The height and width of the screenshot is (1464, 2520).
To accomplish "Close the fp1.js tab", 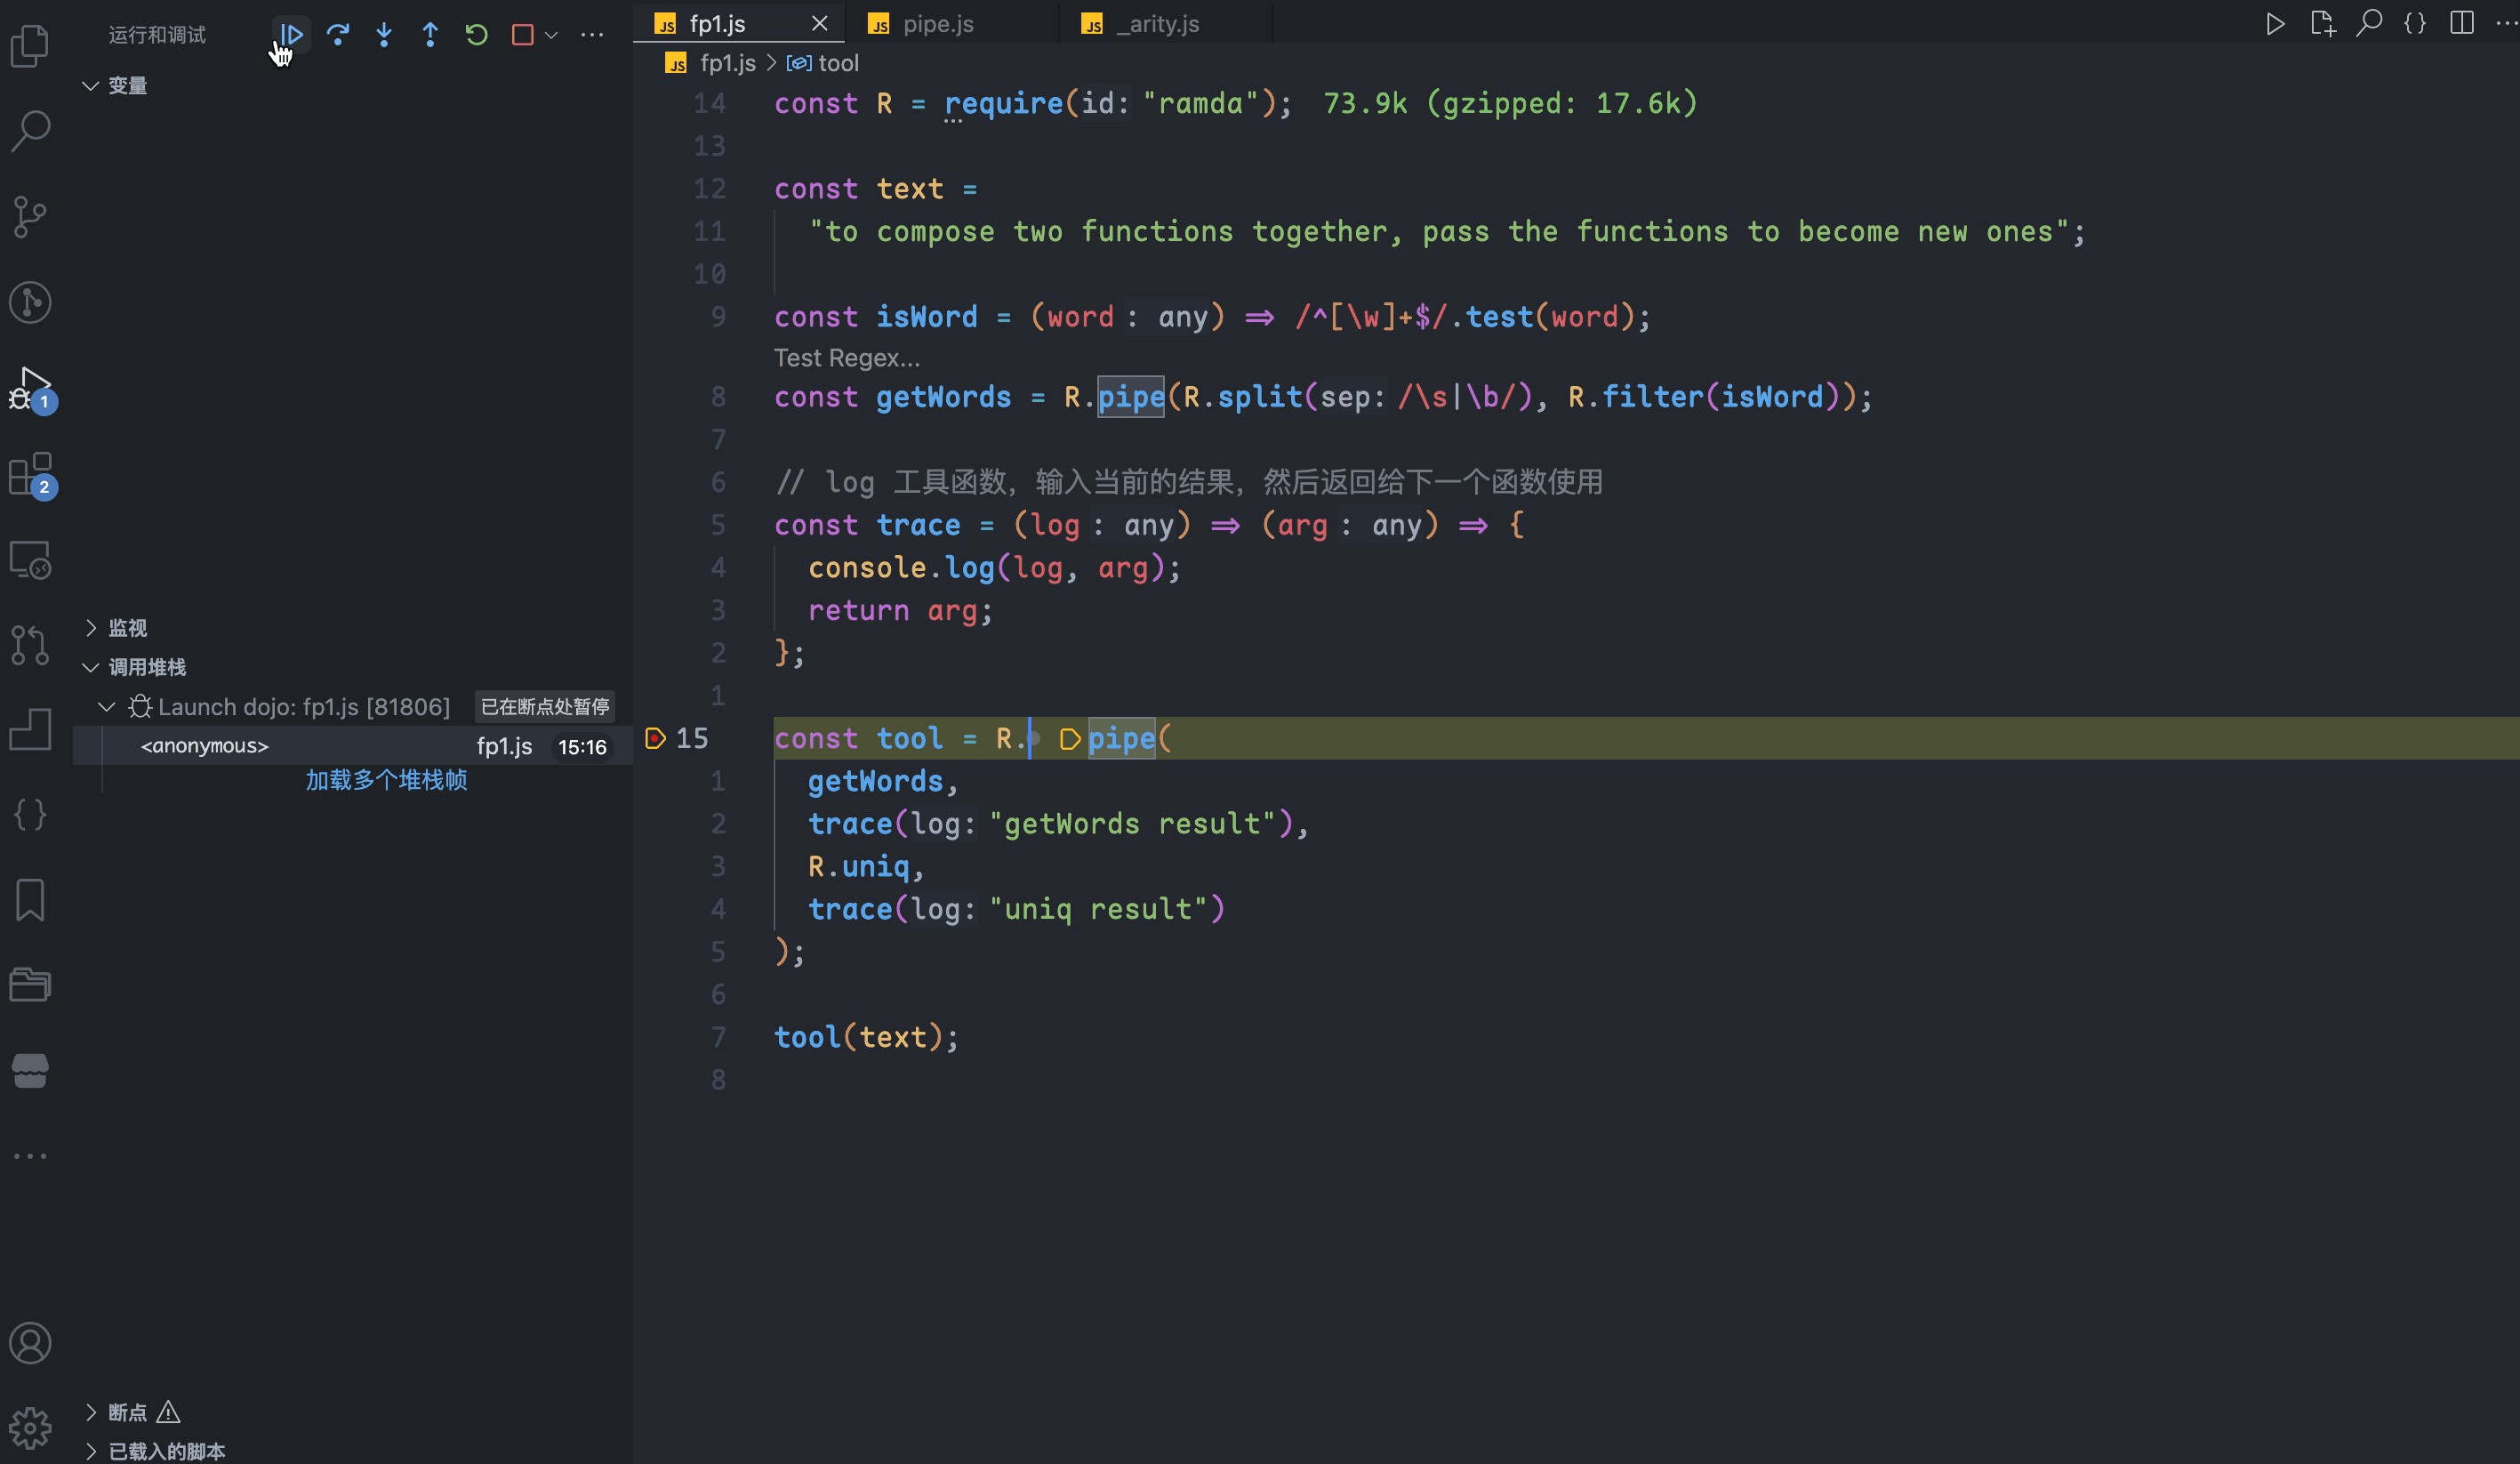I will (x=820, y=23).
